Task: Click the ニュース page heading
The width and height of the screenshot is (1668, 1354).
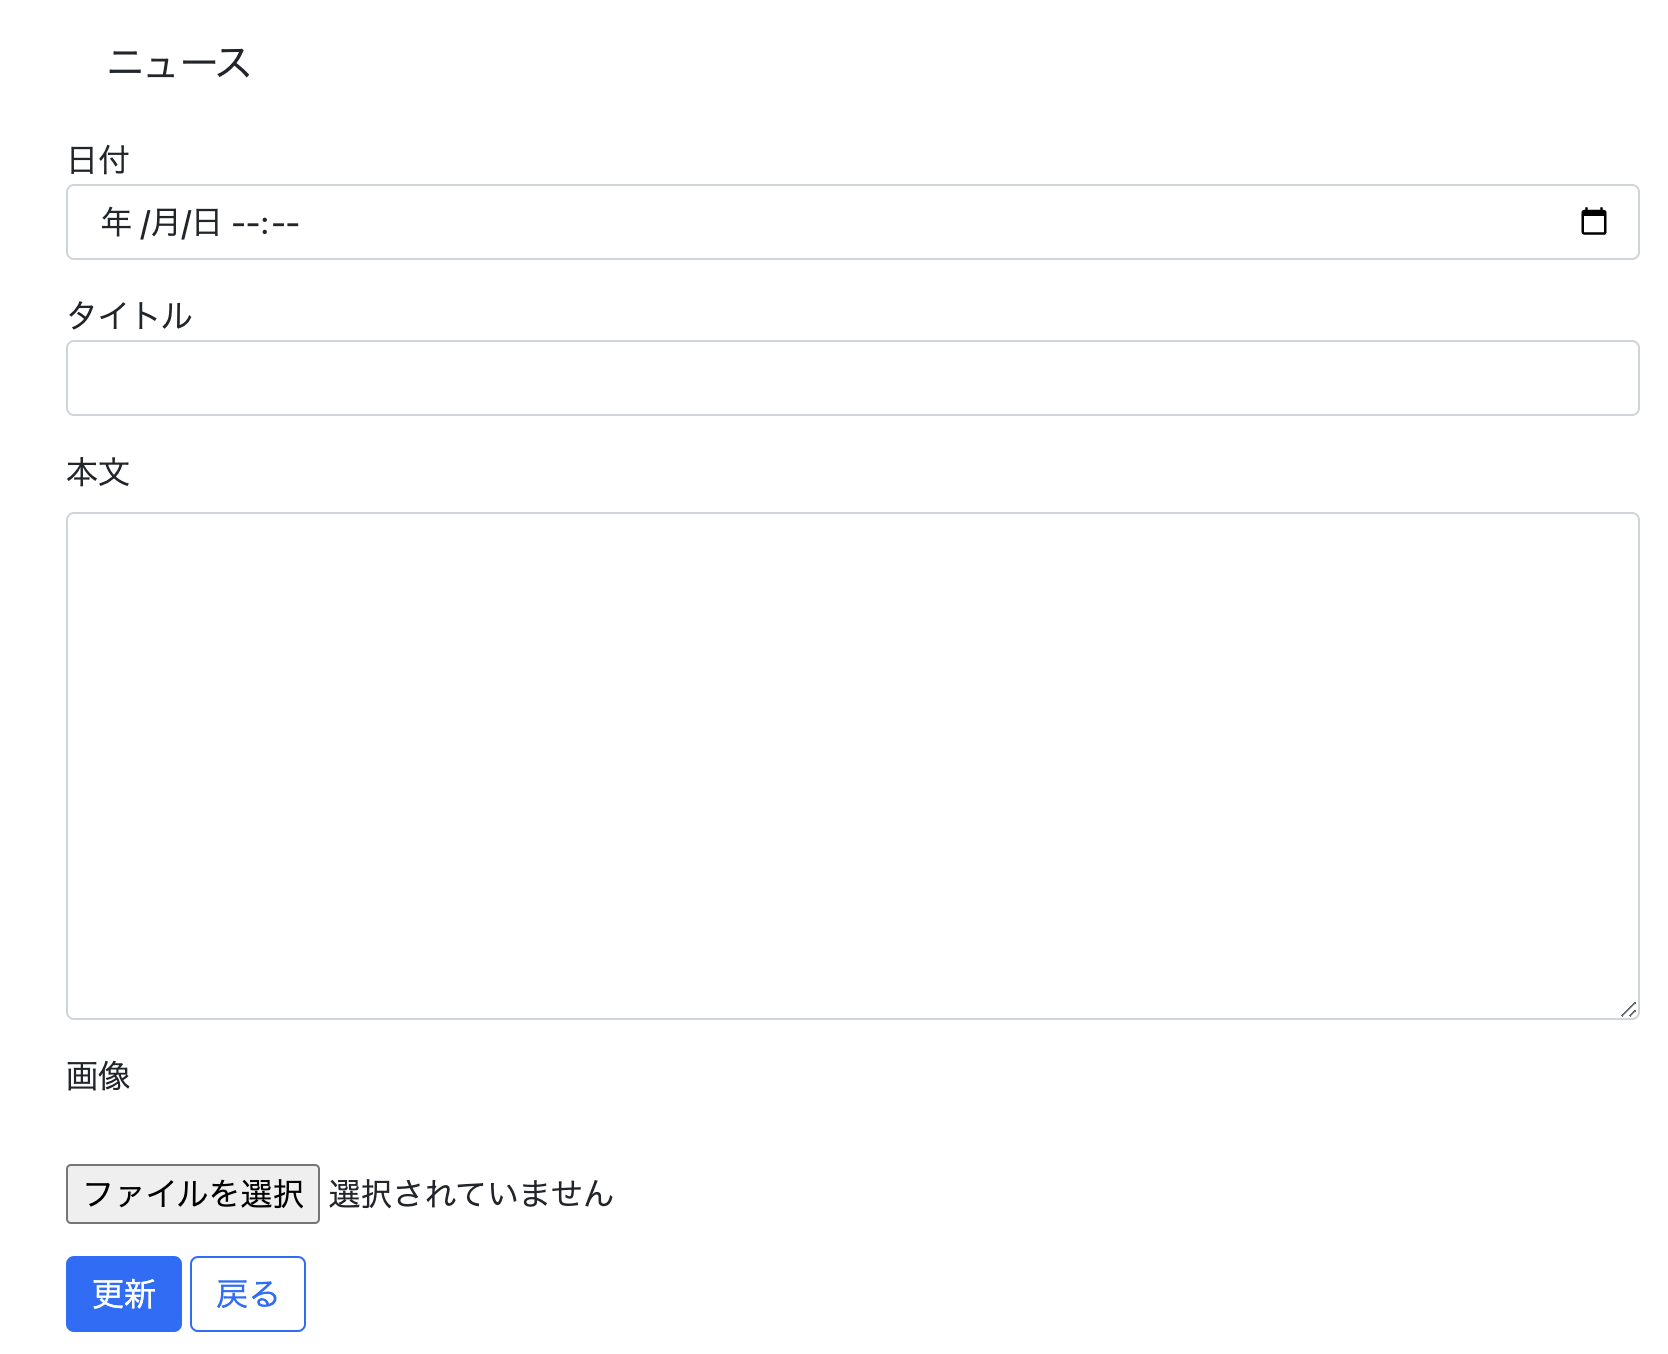Action: point(179,63)
